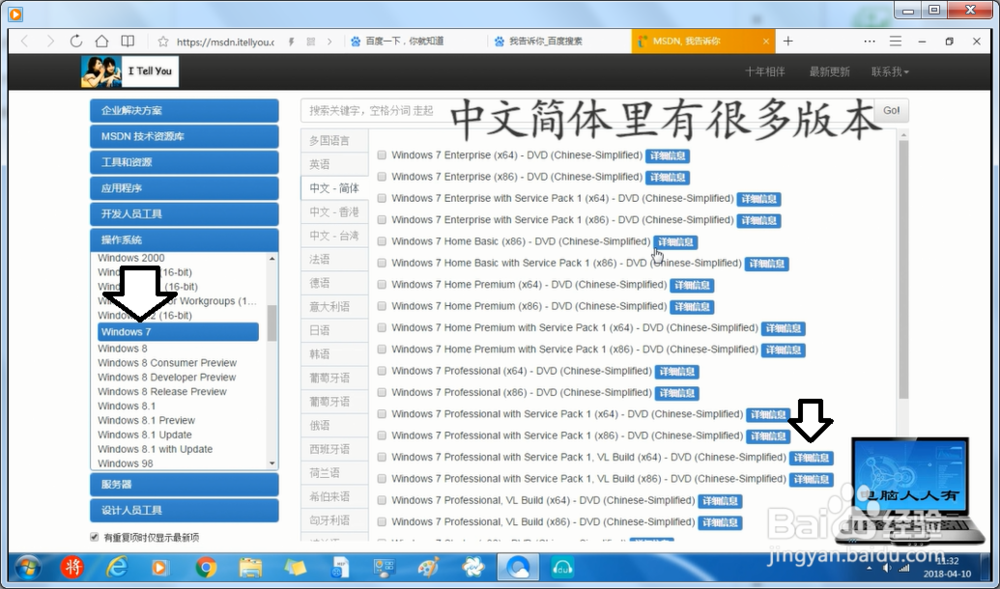Open the browser hamburger menu
This screenshot has height=589, width=1000.
(895, 41)
